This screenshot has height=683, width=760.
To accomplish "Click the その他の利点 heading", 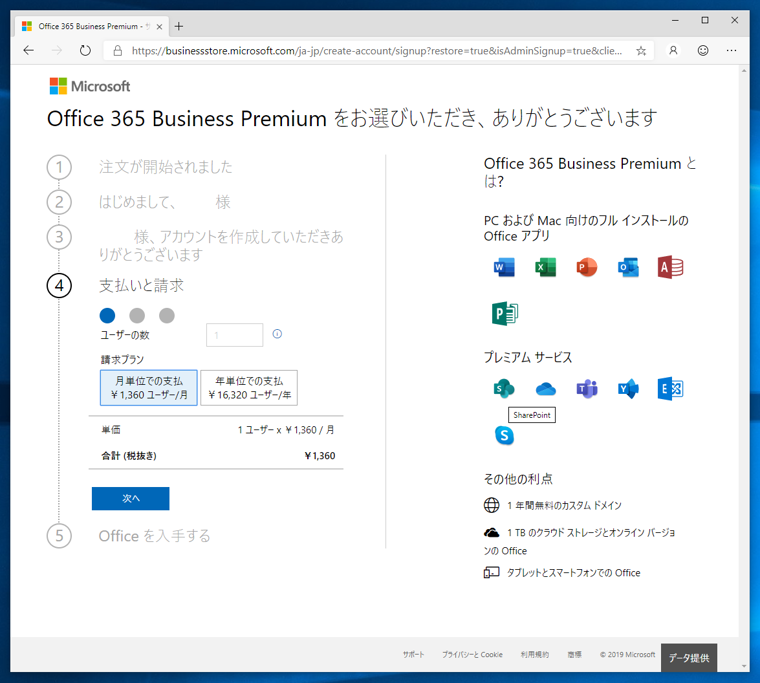I will point(518,479).
